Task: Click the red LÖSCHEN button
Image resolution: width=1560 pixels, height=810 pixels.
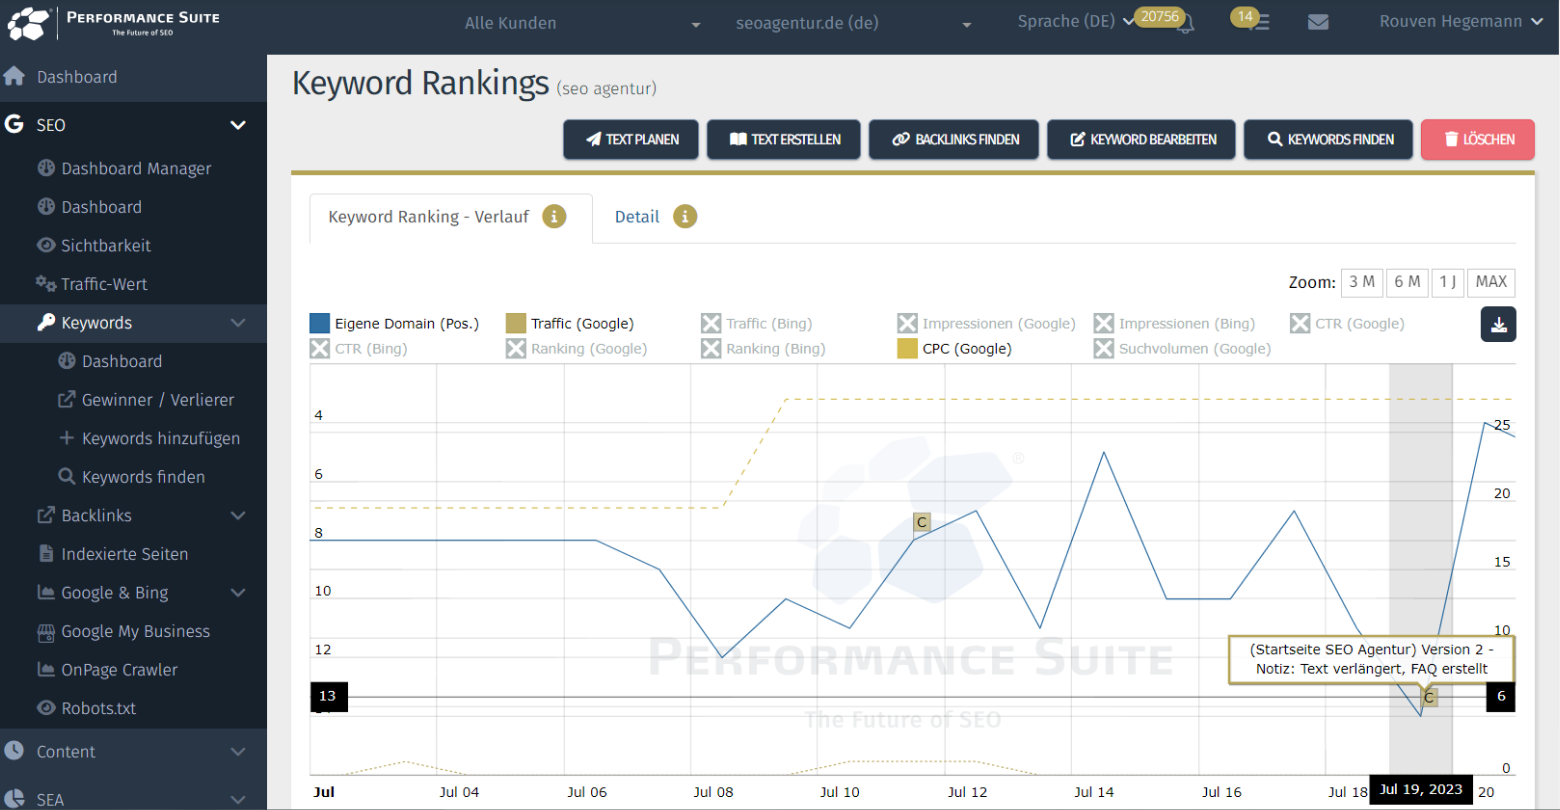Action: [1478, 139]
